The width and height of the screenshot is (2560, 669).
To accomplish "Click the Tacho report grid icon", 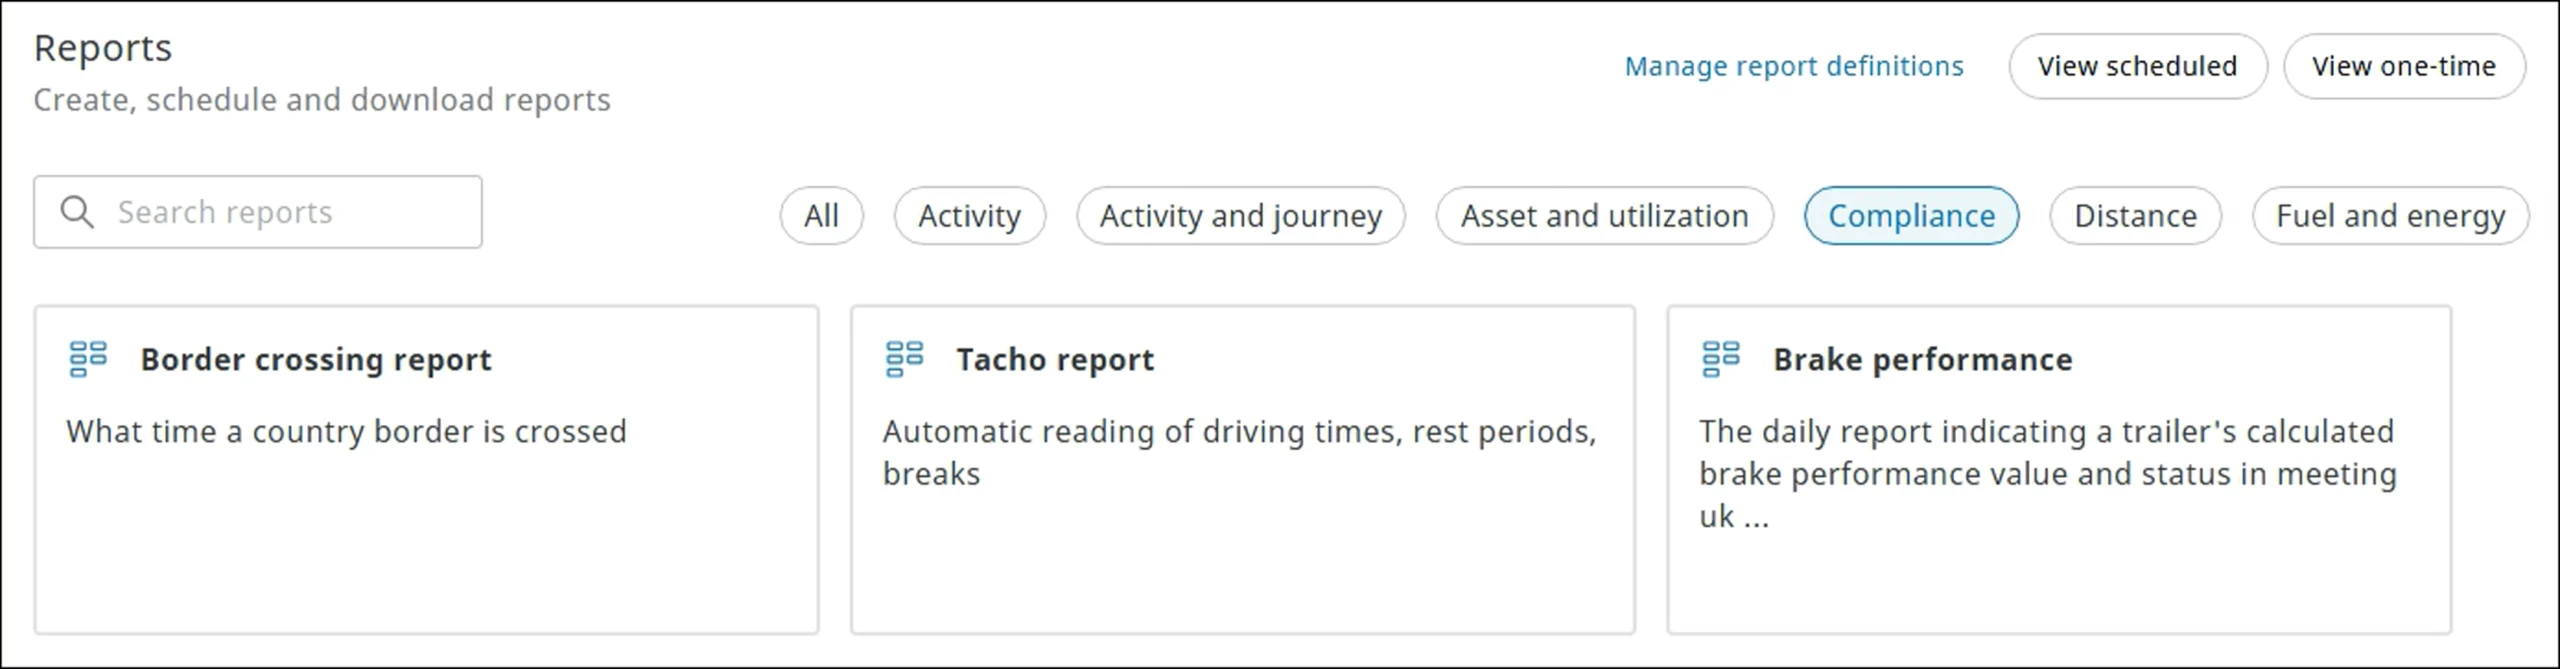I will 904,359.
